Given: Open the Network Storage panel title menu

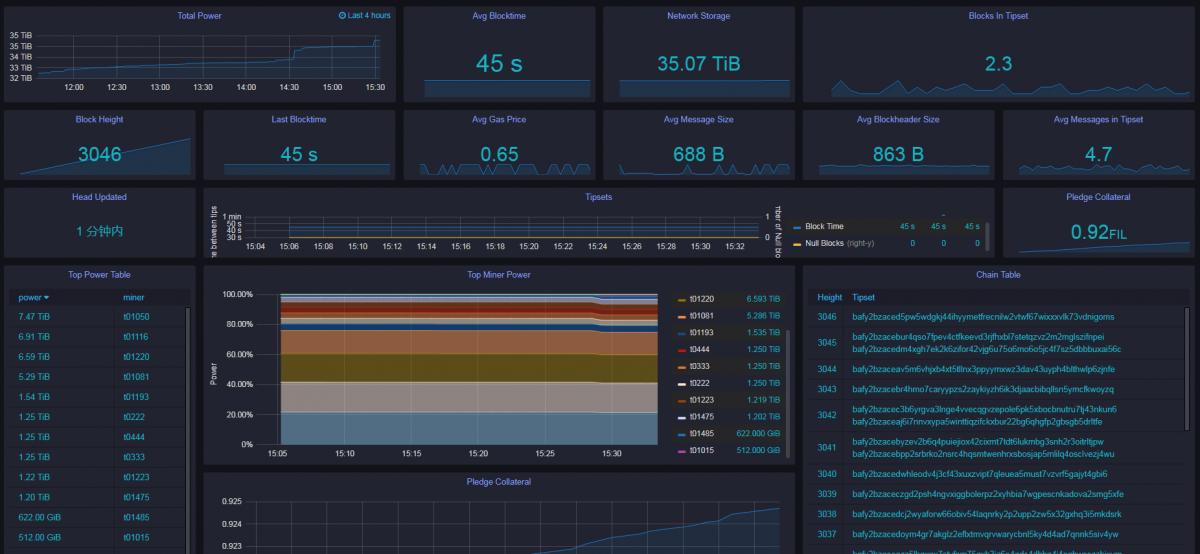Looking at the screenshot, I should [698, 16].
